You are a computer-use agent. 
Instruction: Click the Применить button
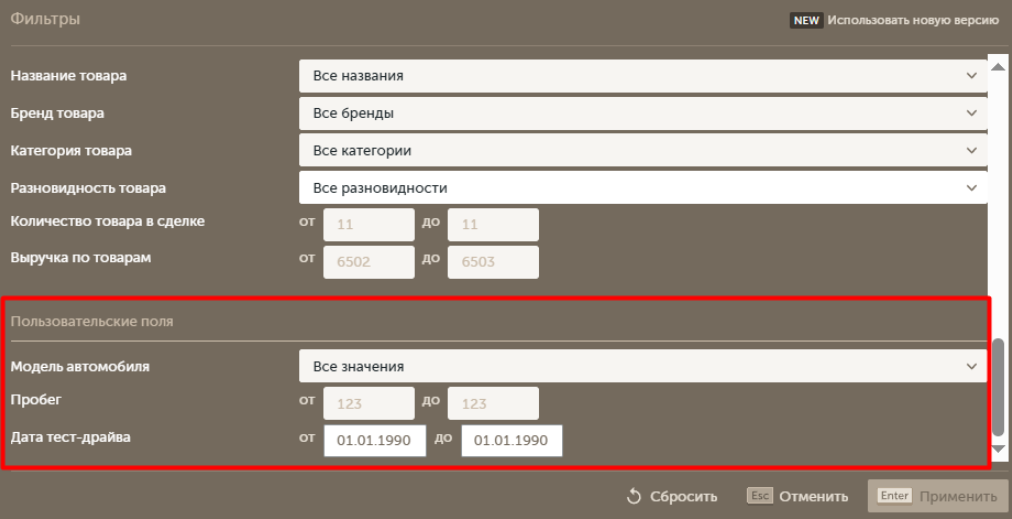point(936,496)
